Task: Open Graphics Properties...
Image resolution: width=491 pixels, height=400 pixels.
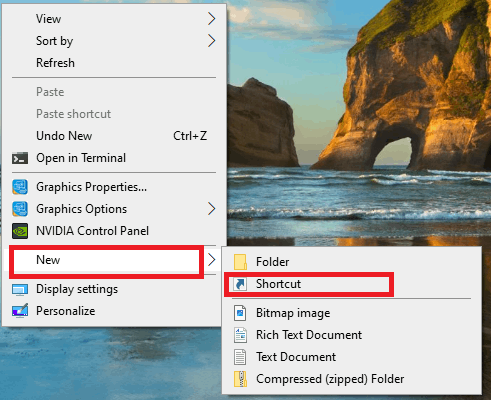Action: click(114, 187)
